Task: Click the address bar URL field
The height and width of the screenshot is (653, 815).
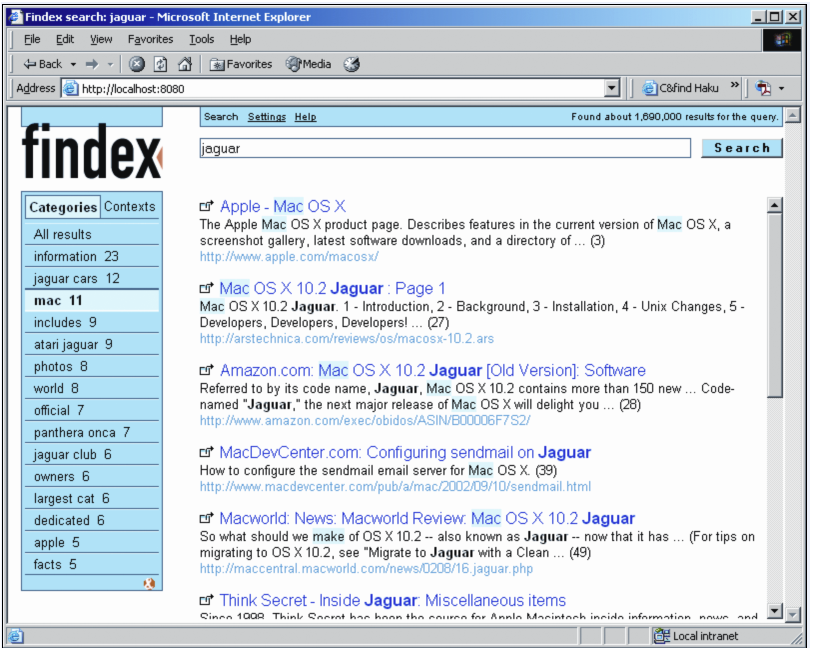Action: point(334,88)
